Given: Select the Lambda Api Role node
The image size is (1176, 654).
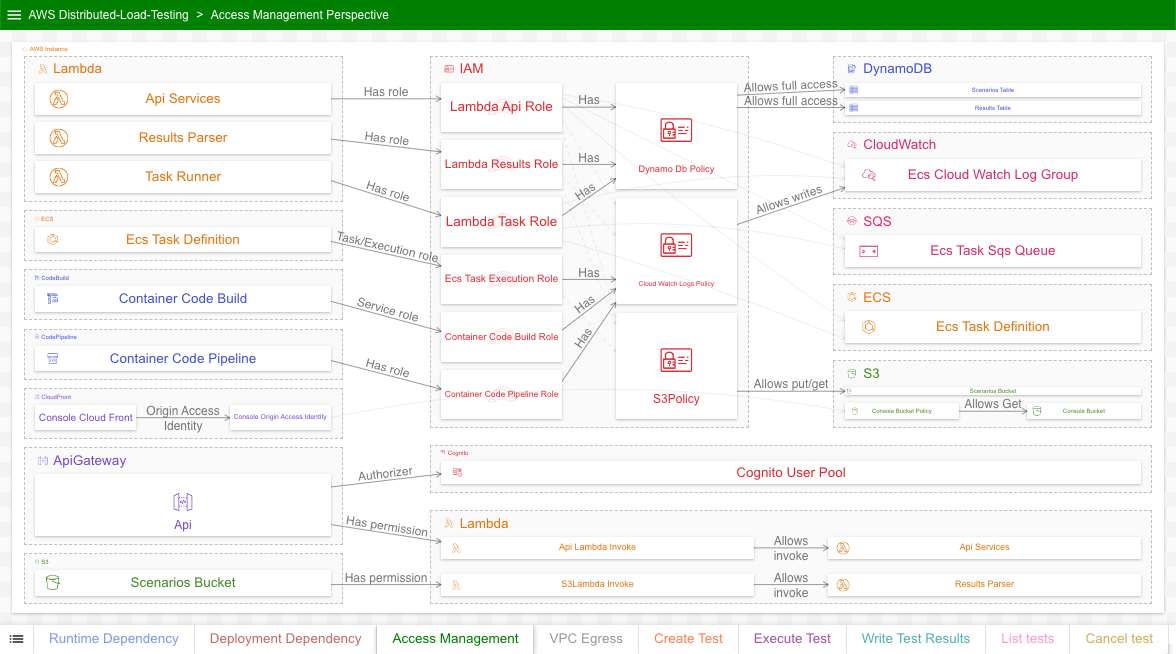Looking at the screenshot, I should pos(501,106).
